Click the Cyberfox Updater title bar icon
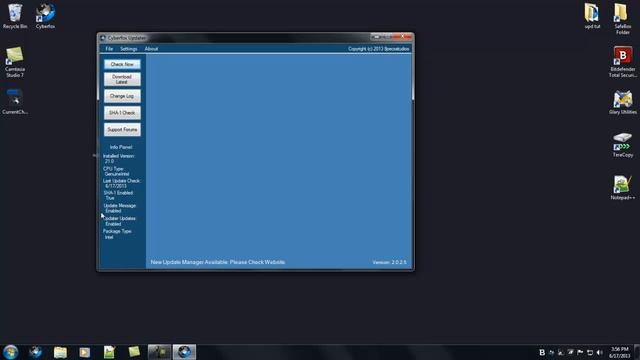Image resolution: width=640 pixels, height=360 pixels. point(103,38)
